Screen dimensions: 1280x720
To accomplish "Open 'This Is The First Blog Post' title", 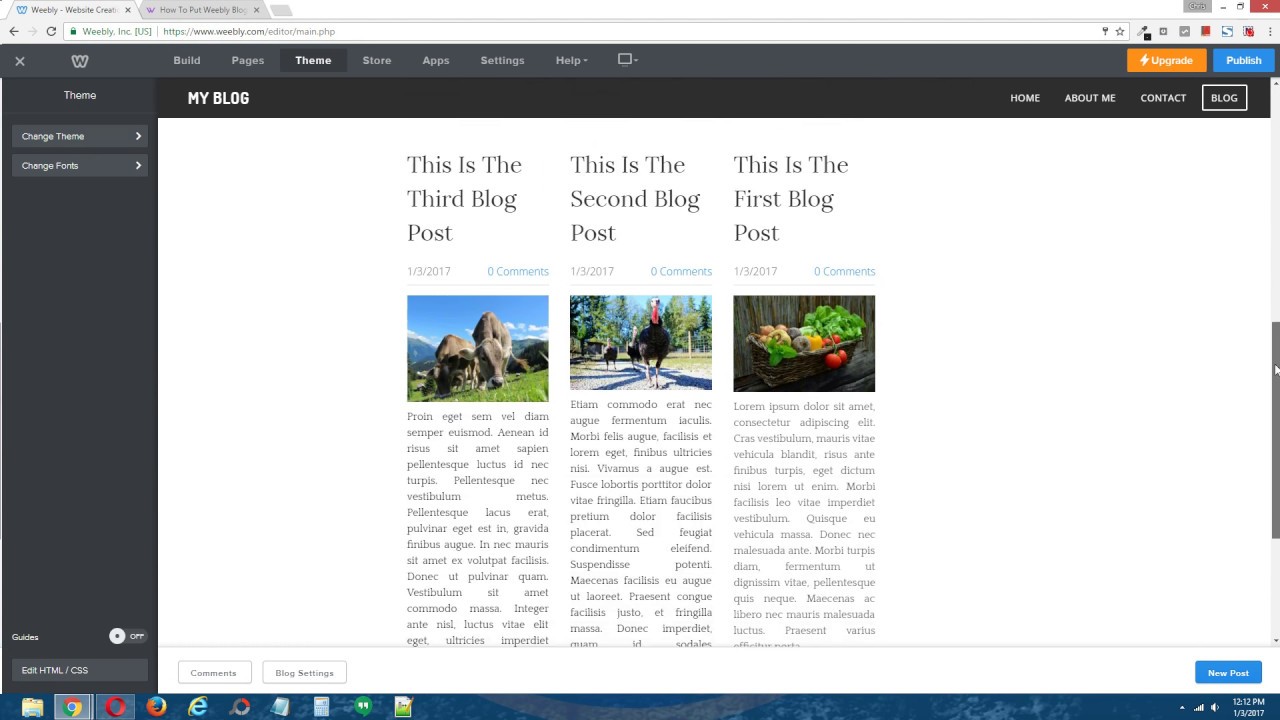I will (791, 198).
